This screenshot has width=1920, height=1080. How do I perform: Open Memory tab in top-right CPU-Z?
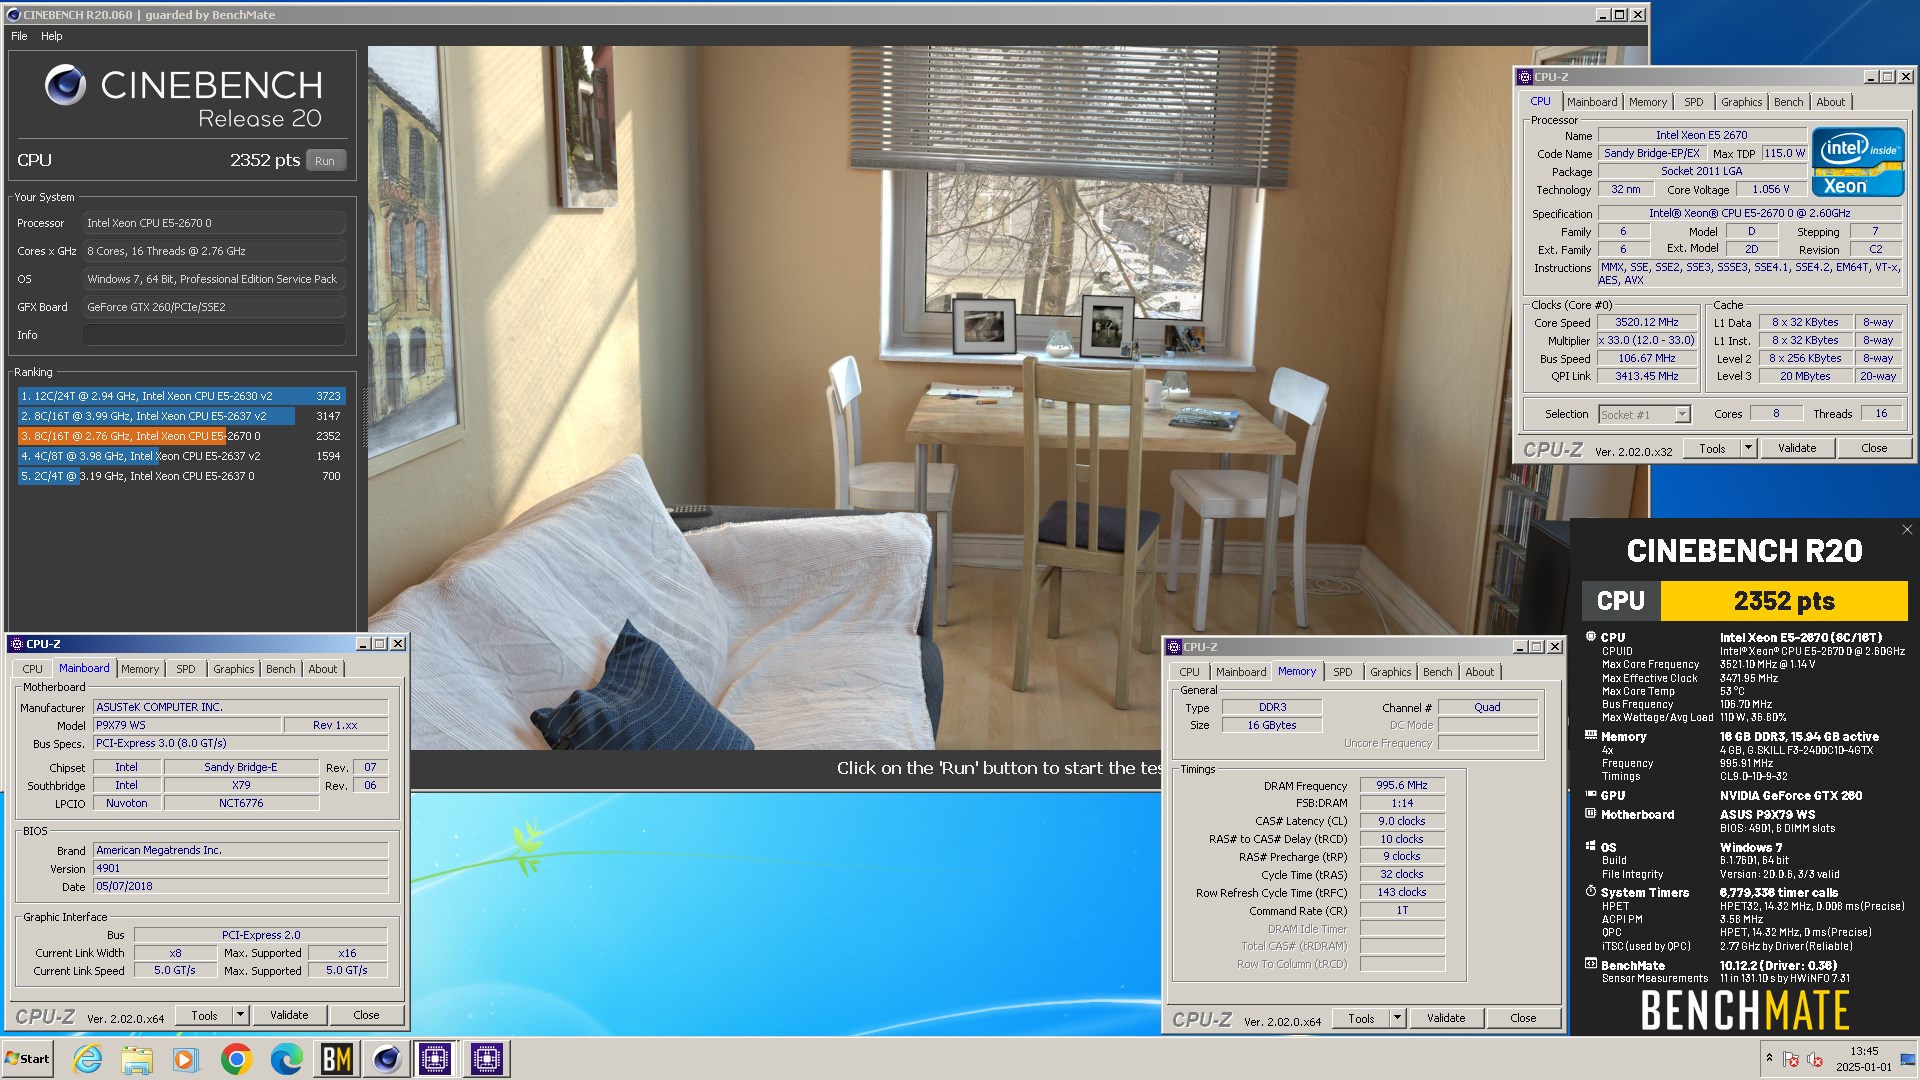click(x=1648, y=102)
